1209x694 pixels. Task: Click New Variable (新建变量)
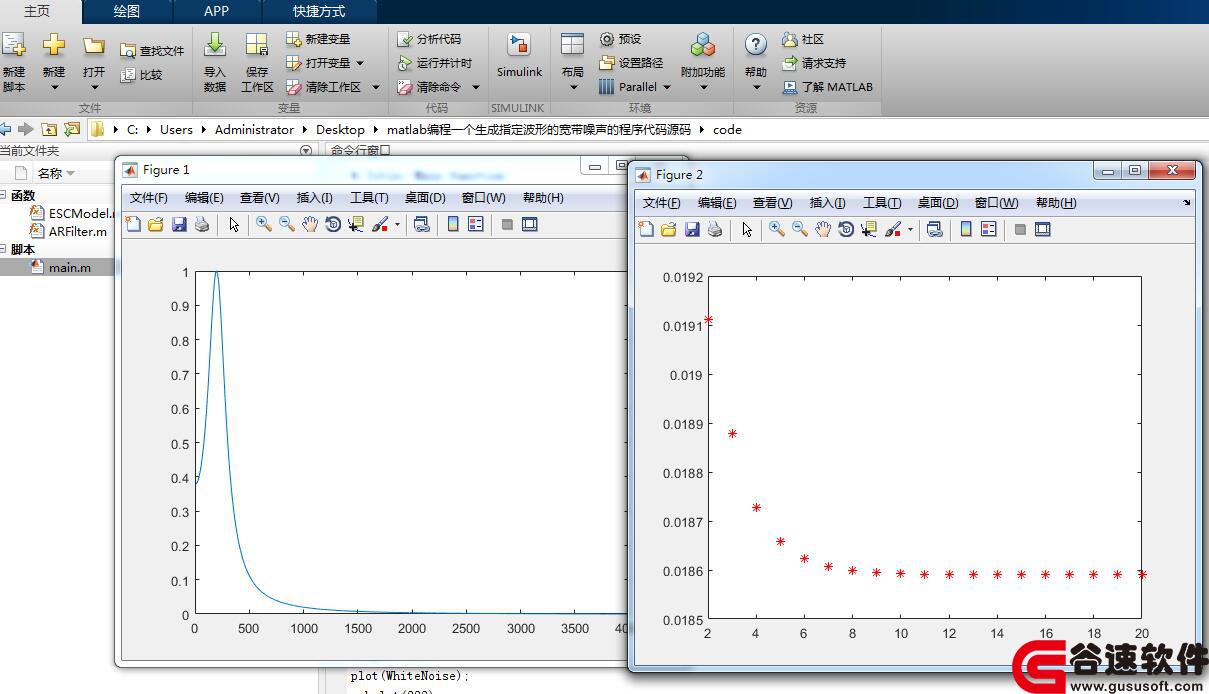point(318,39)
